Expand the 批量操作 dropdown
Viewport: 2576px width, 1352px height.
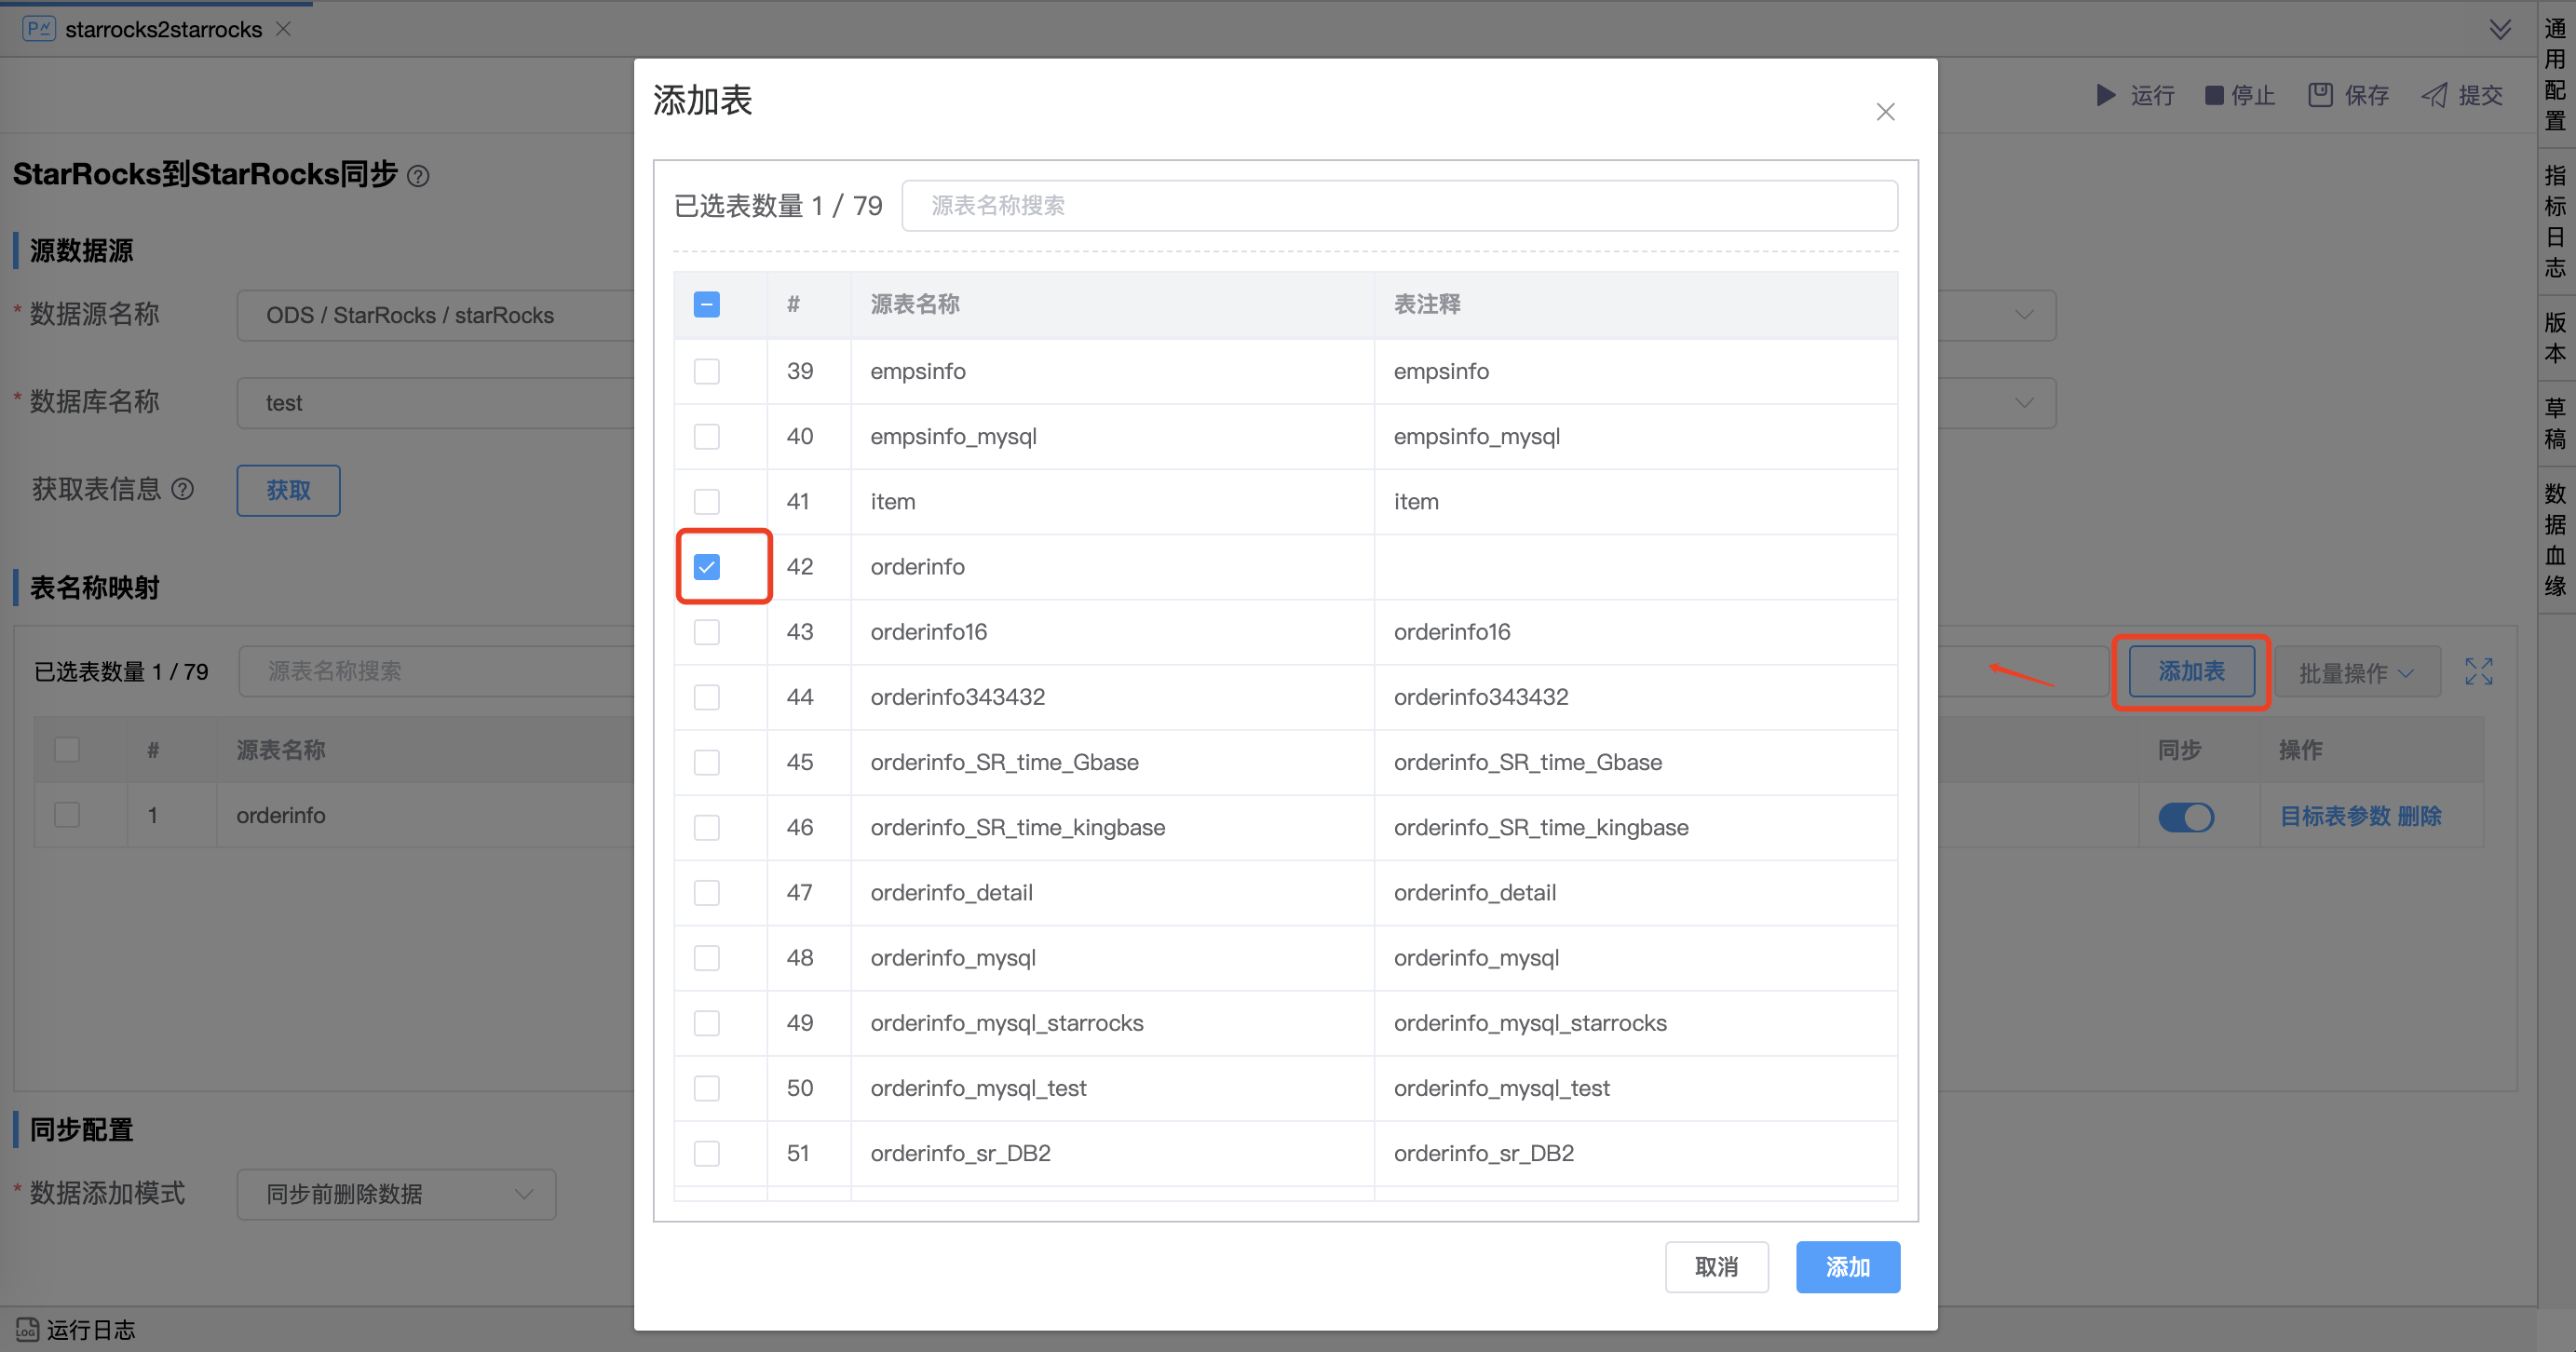click(x=2355, y=672)
